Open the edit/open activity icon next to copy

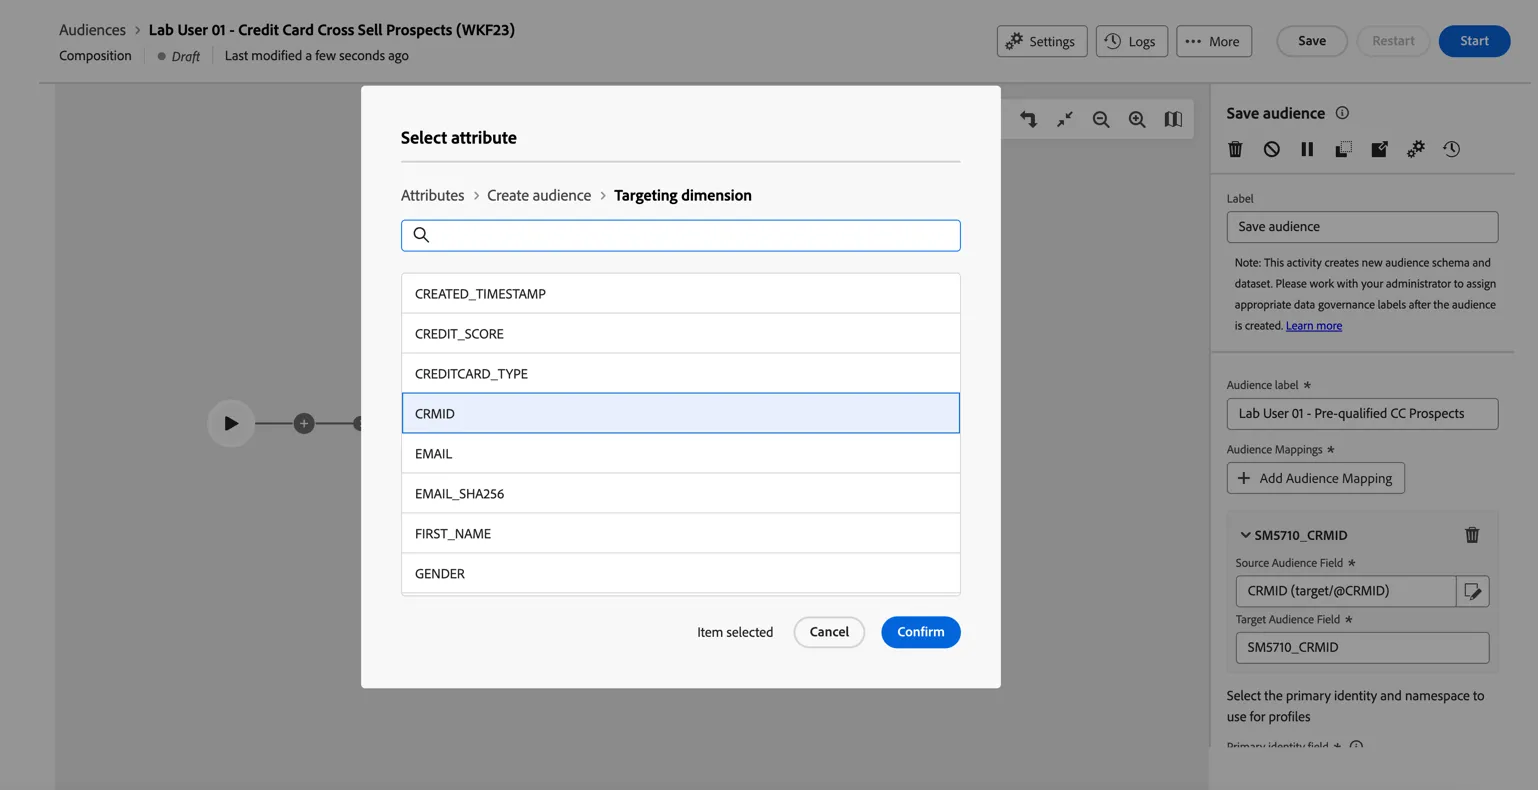click(x=1379, y=149)
